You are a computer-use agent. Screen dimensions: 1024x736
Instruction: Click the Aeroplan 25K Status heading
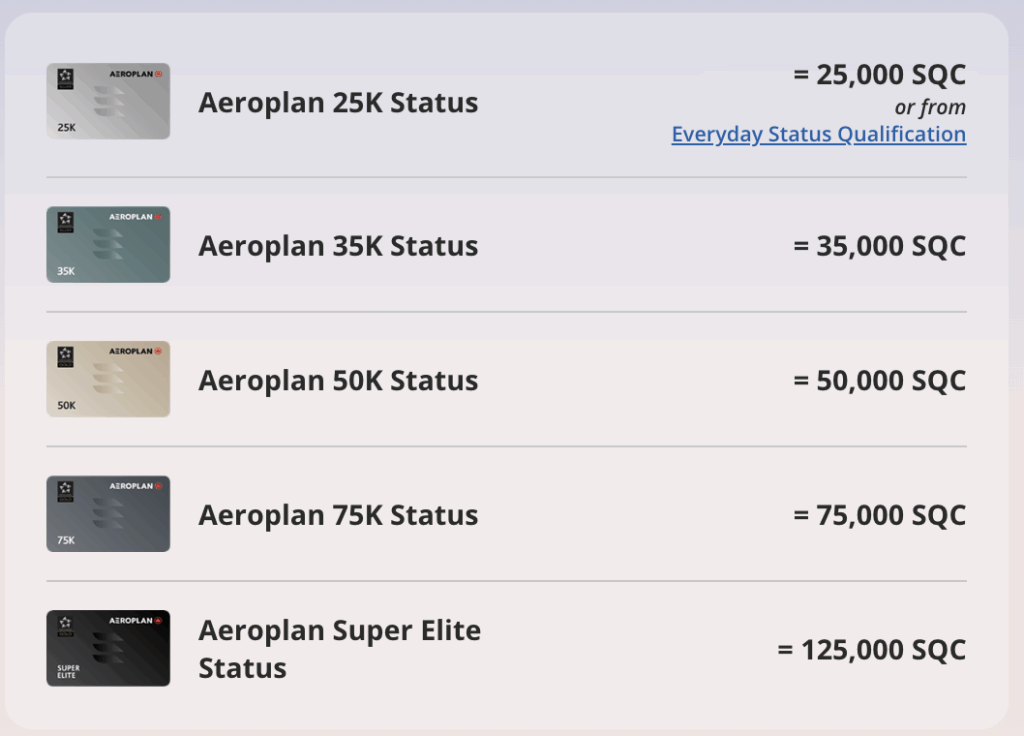(x=338, y=101)
